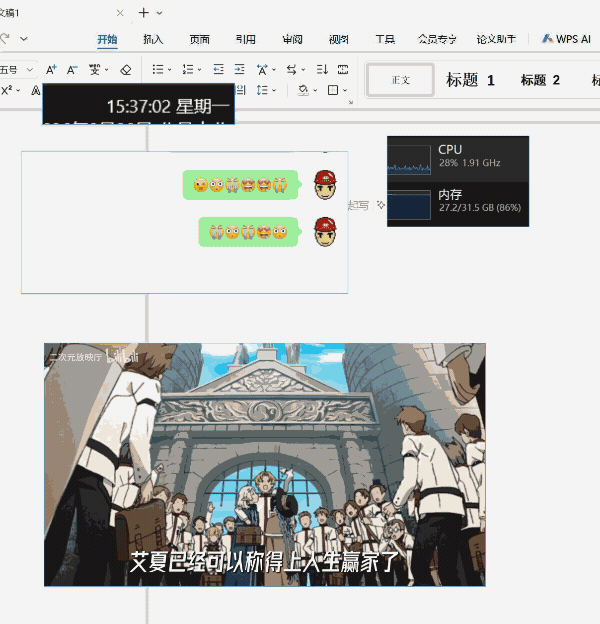This screenshot has height=624, width=600.
Task: Select the 文稿1 document tab
Action: pos(10,13)
